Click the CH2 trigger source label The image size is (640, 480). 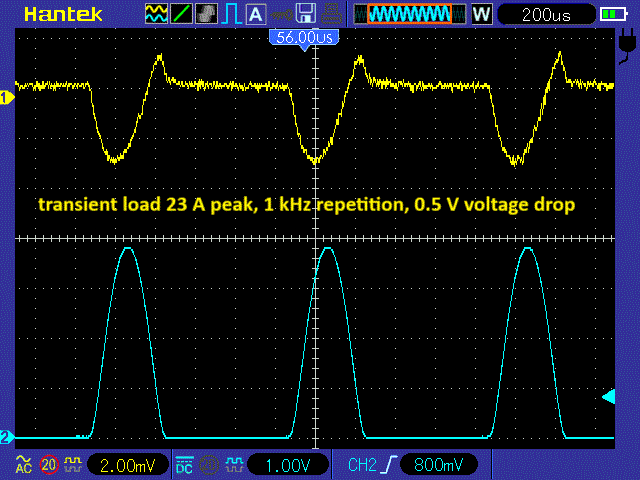(x=362, y=464)
